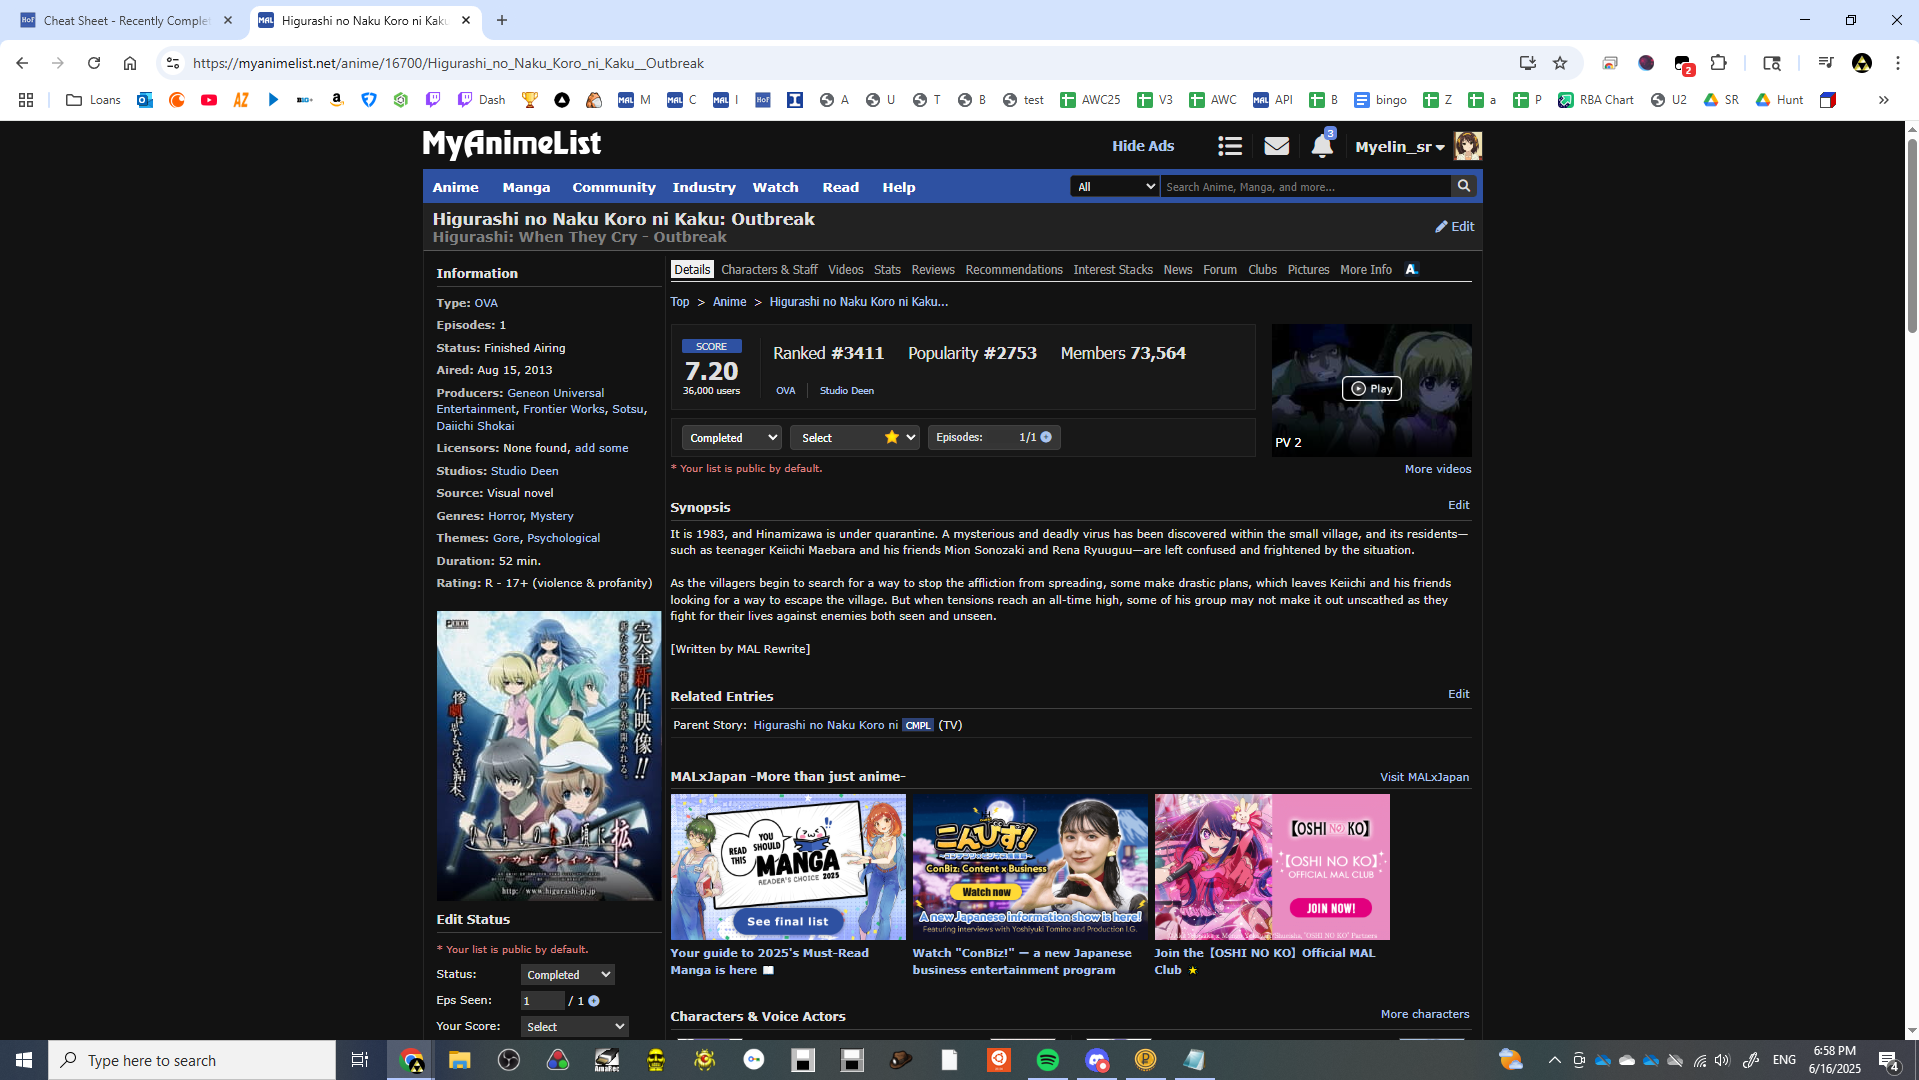Open the search category All dropdown
This screenshot has height=1080, width=1919.
click(x=1114, y=186)
